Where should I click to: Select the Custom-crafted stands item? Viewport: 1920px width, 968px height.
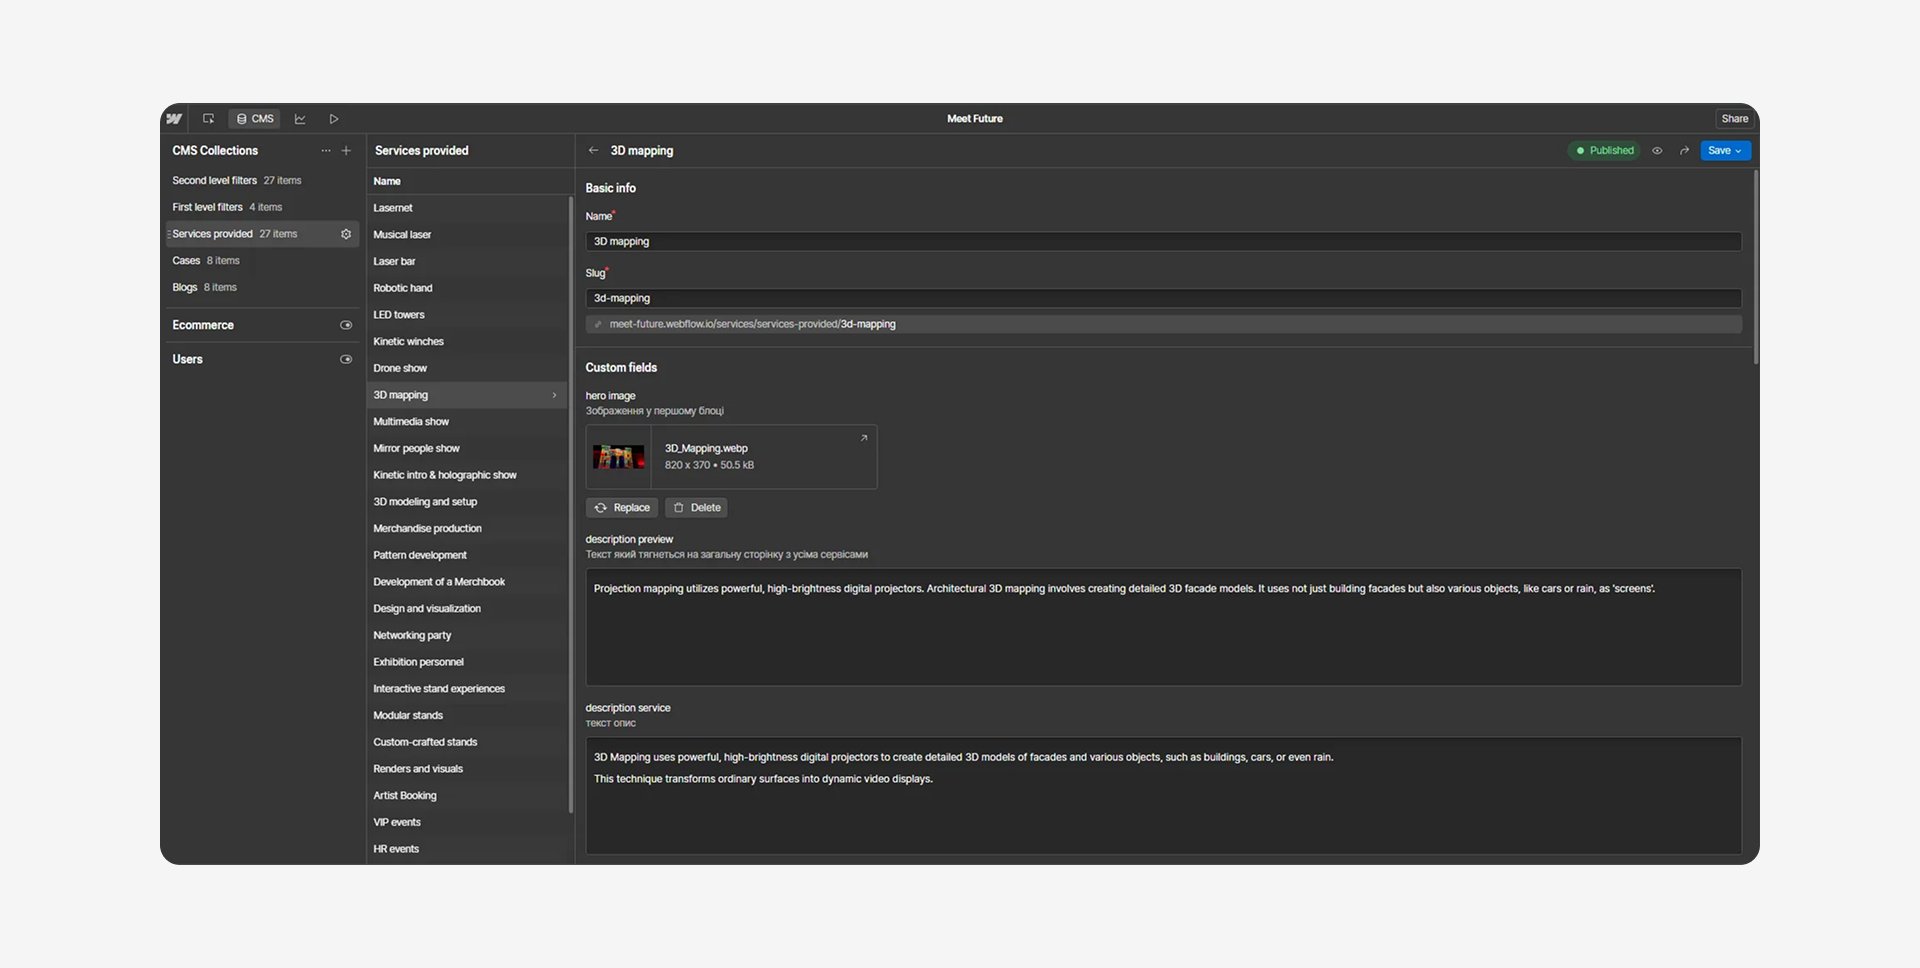[467, 743]
